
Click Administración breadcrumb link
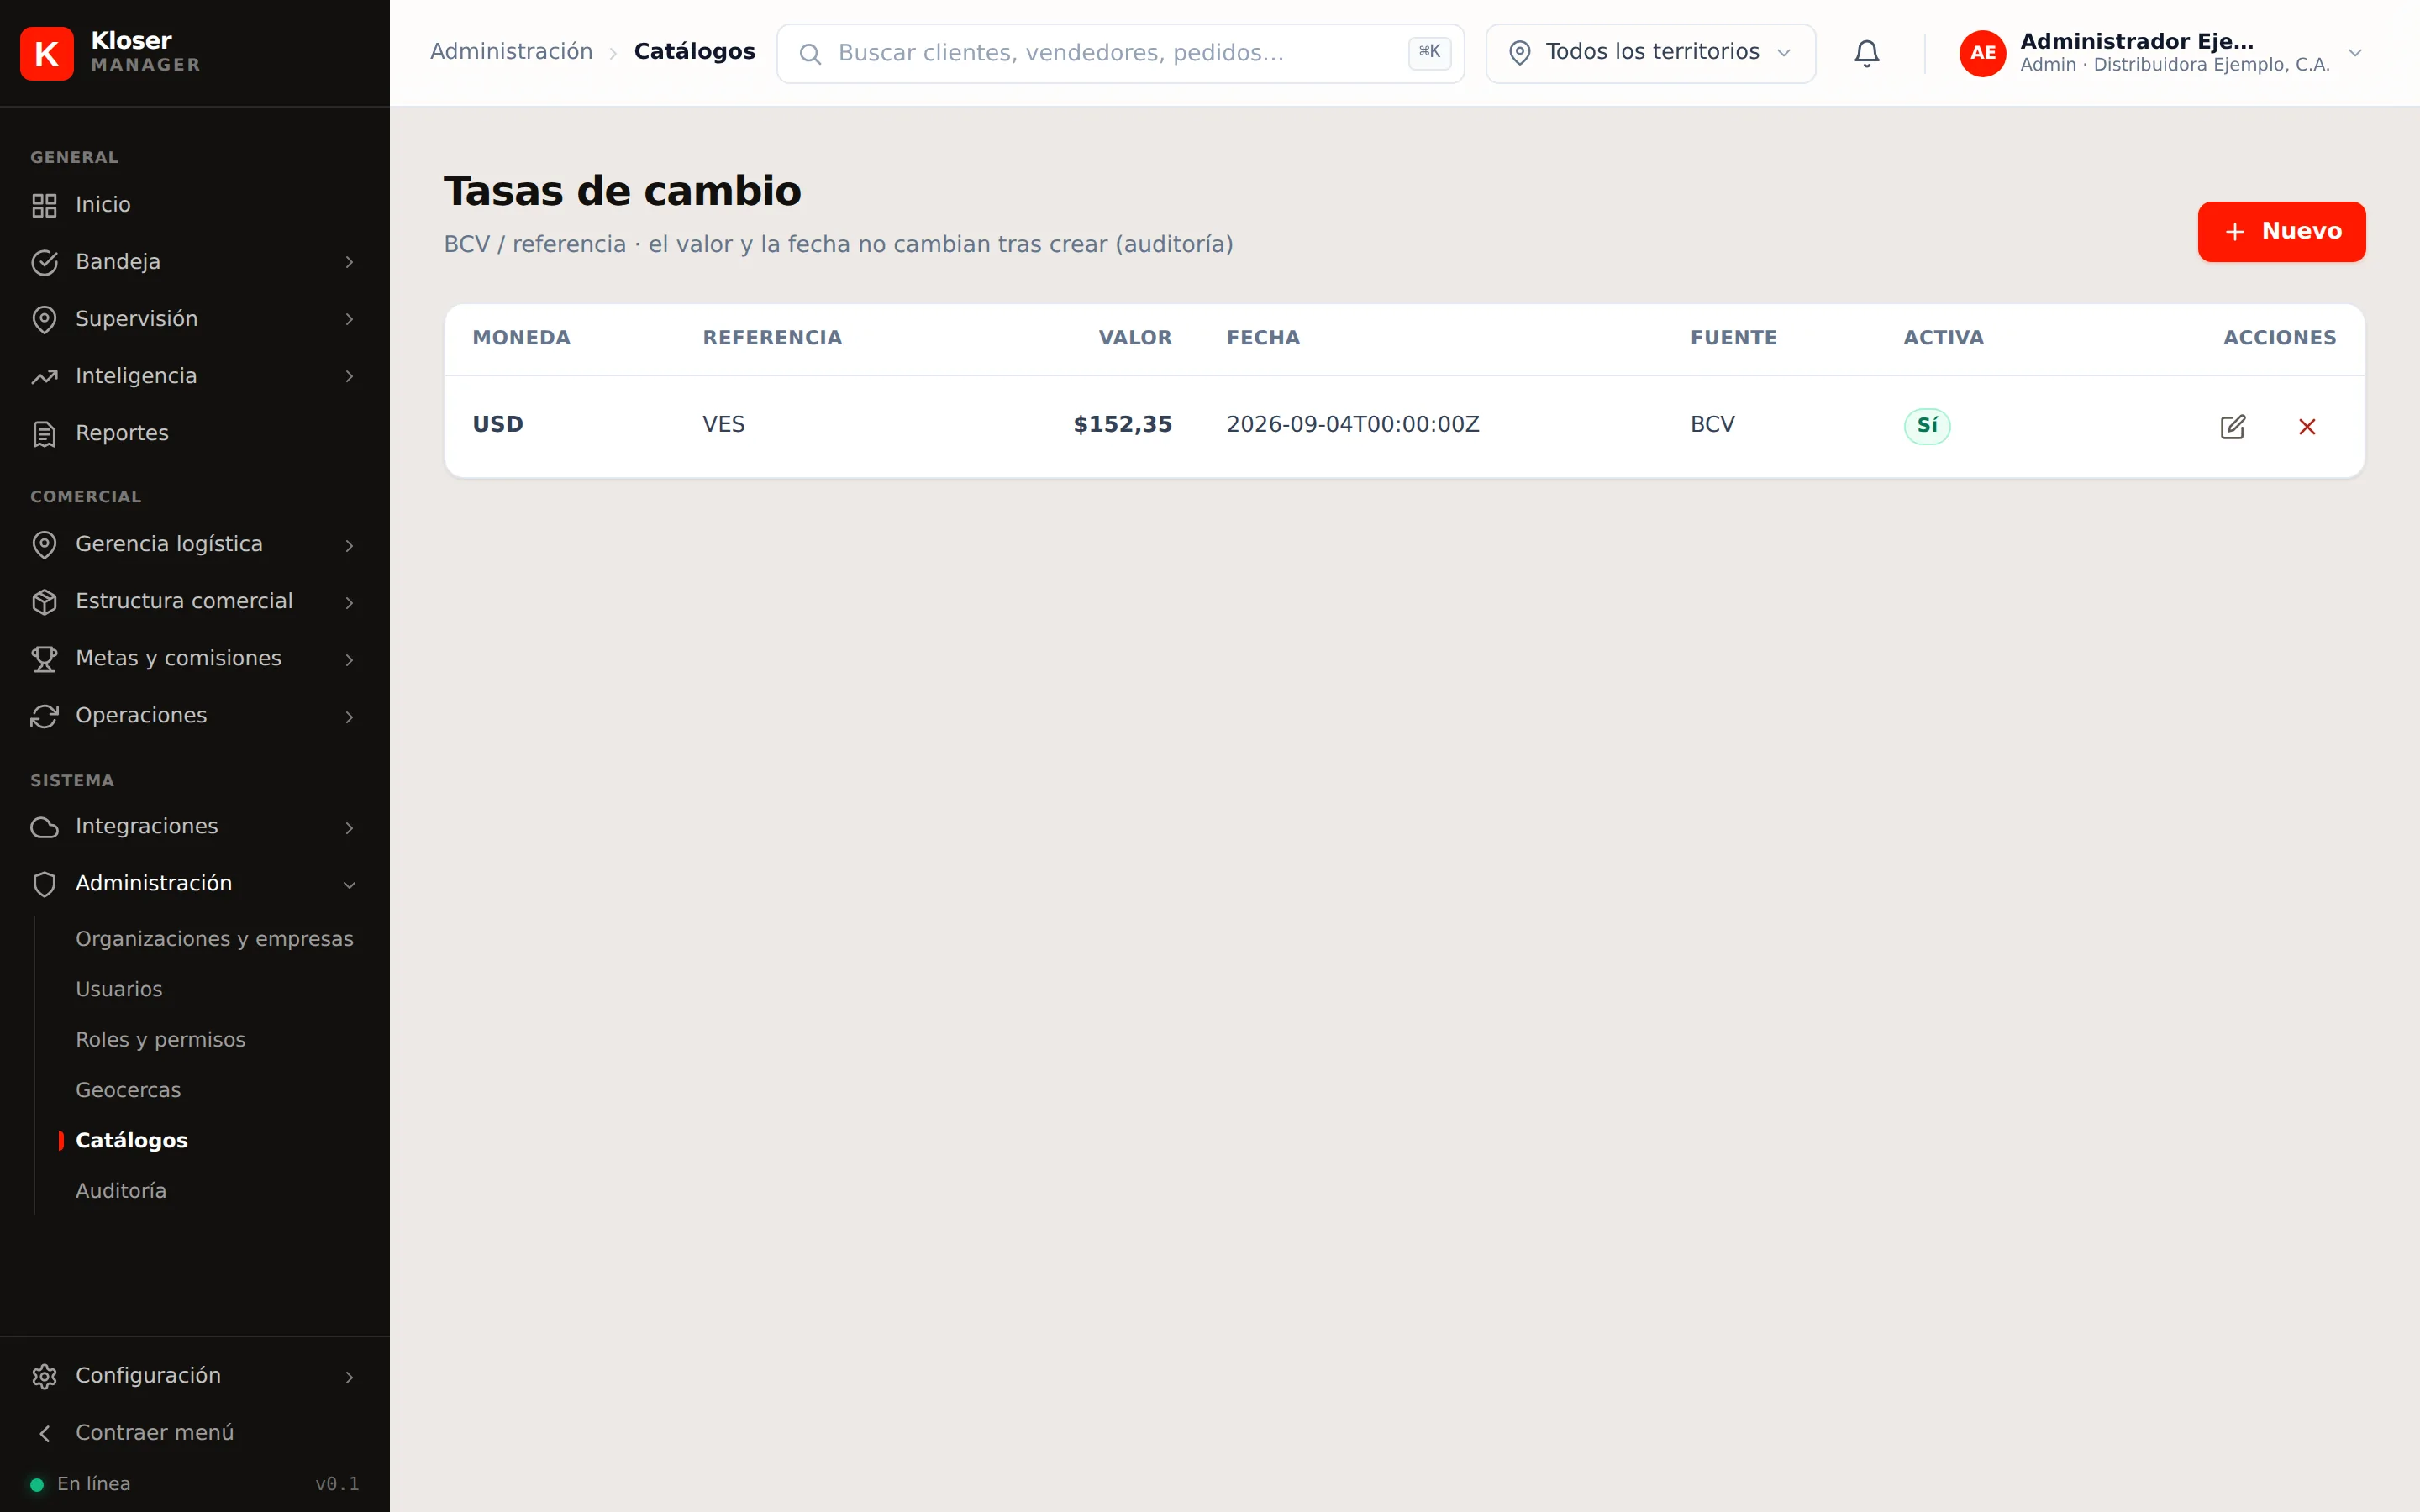(x=511, y=52)
